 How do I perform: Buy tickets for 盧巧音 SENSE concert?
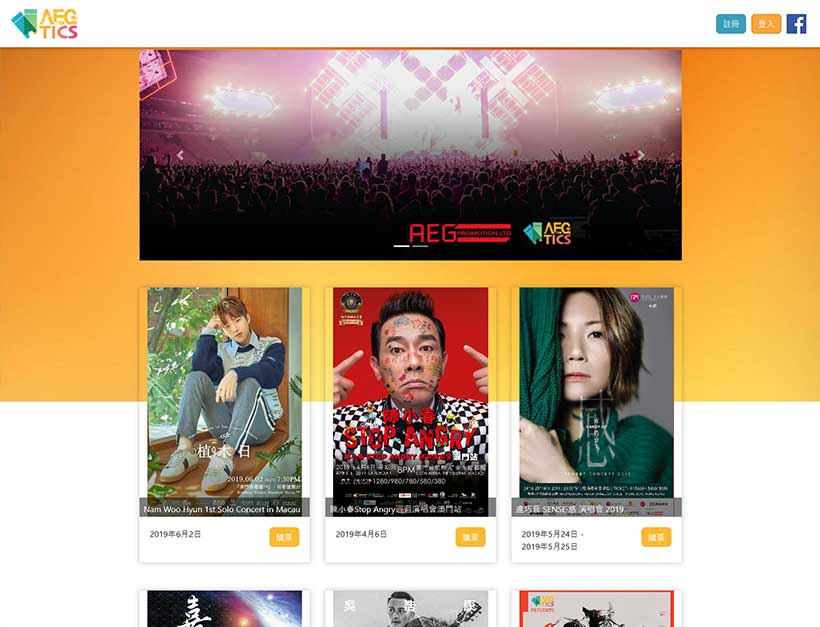656,537
